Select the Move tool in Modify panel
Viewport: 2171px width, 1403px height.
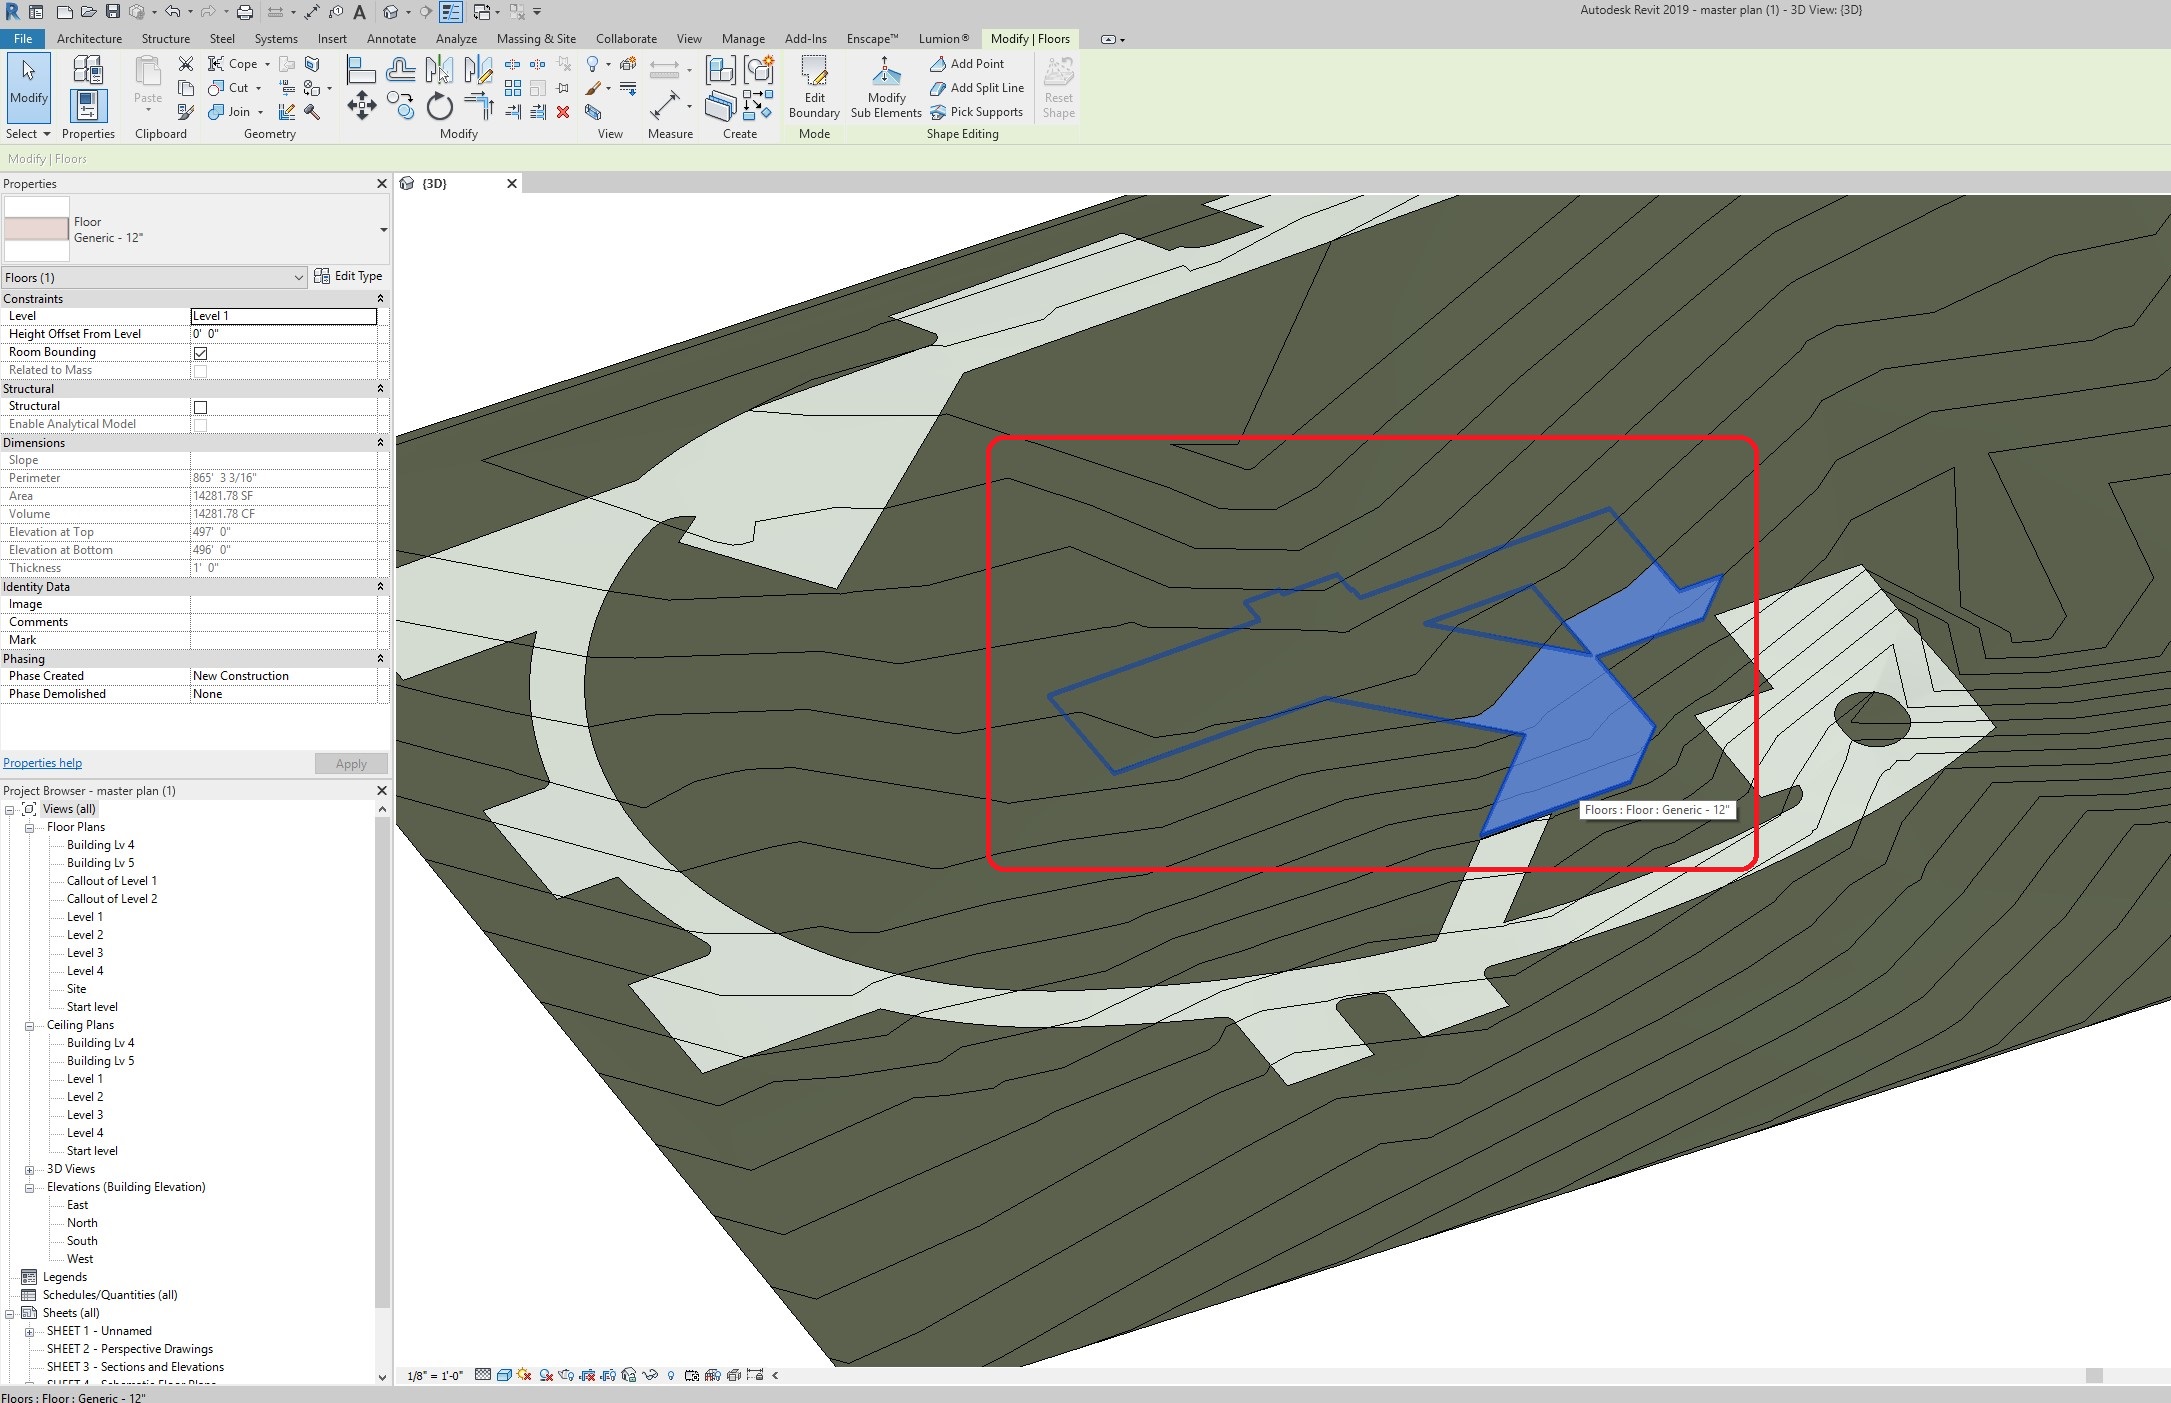tap(361, 105)
